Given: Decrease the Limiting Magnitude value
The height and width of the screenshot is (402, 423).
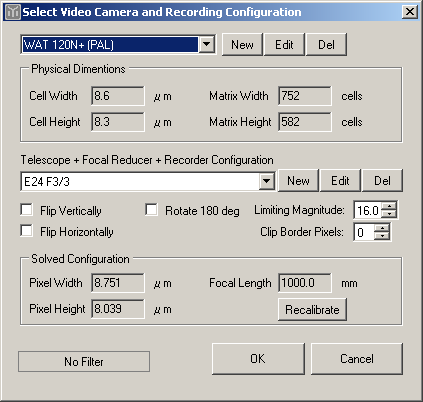Looking at the screenshot, I should (389, 214).
